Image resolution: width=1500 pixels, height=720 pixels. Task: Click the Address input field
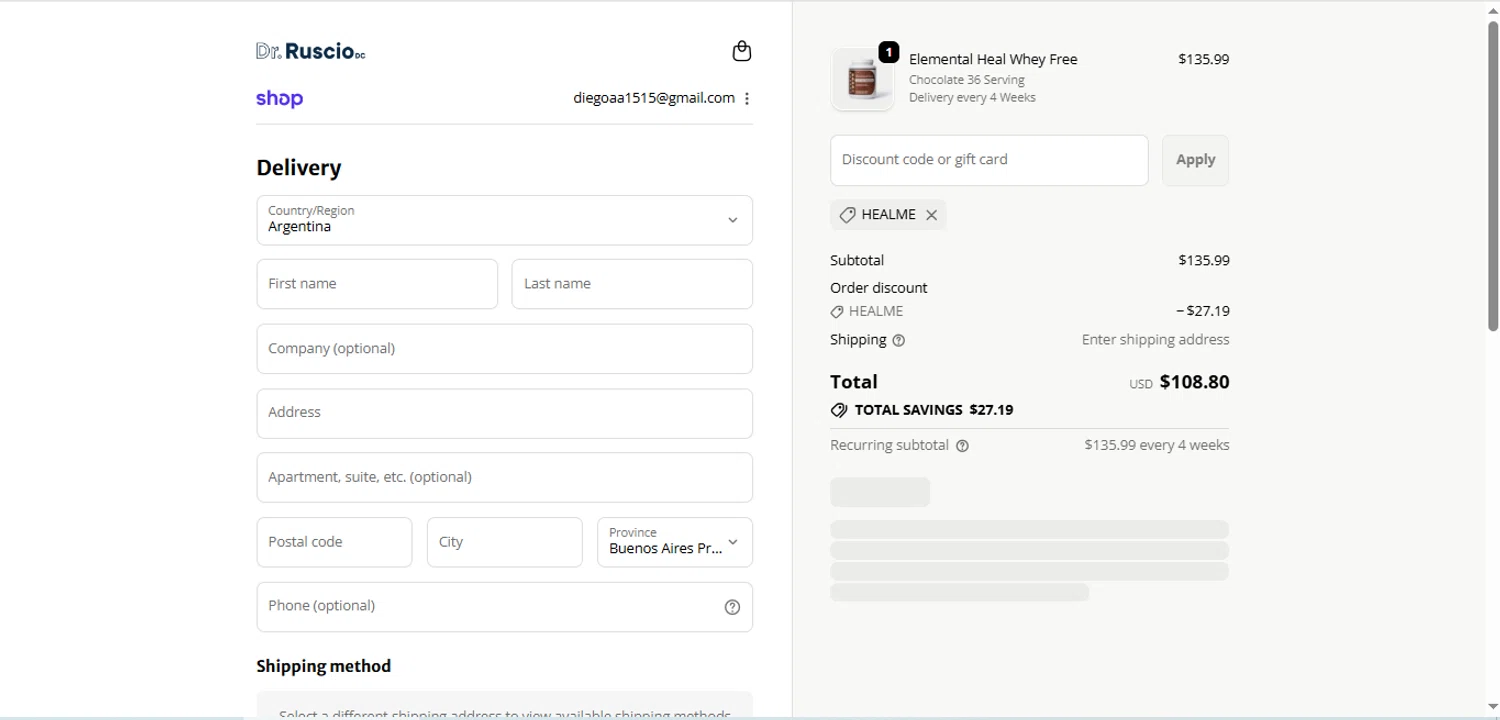(504, 413)
